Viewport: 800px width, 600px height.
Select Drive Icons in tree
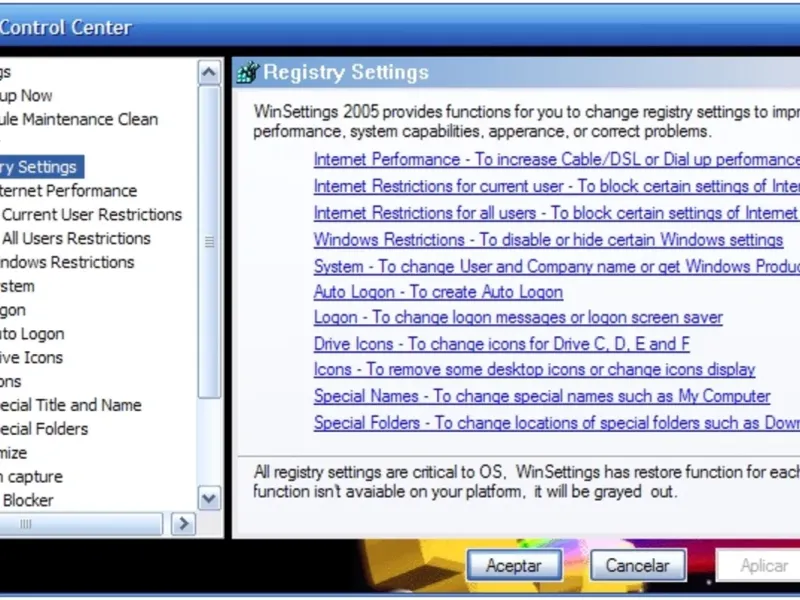[31, 358]
